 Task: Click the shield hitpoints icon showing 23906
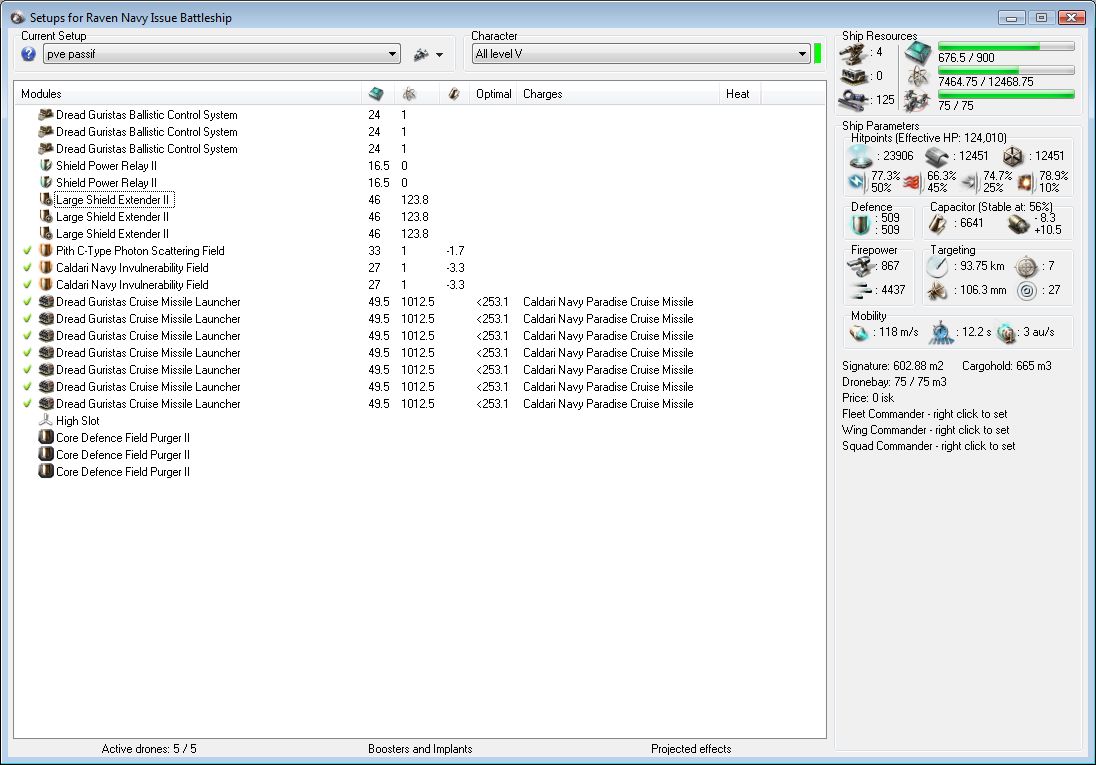(861, 156)
